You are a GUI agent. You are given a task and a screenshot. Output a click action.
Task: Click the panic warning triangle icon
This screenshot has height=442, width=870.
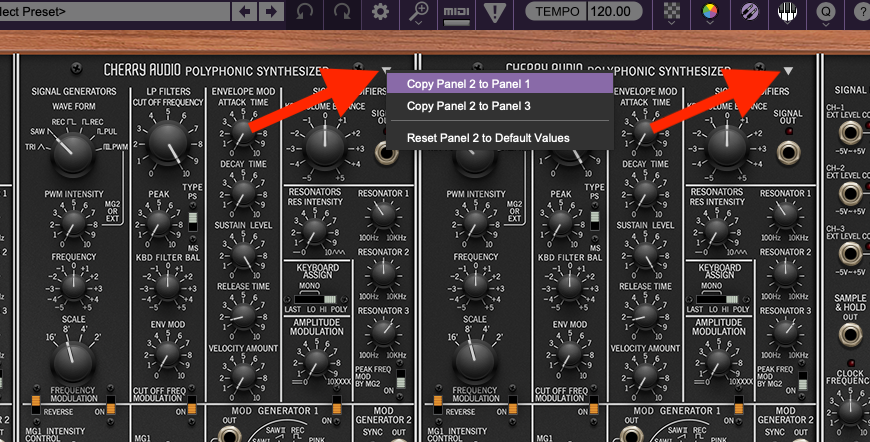494,12
